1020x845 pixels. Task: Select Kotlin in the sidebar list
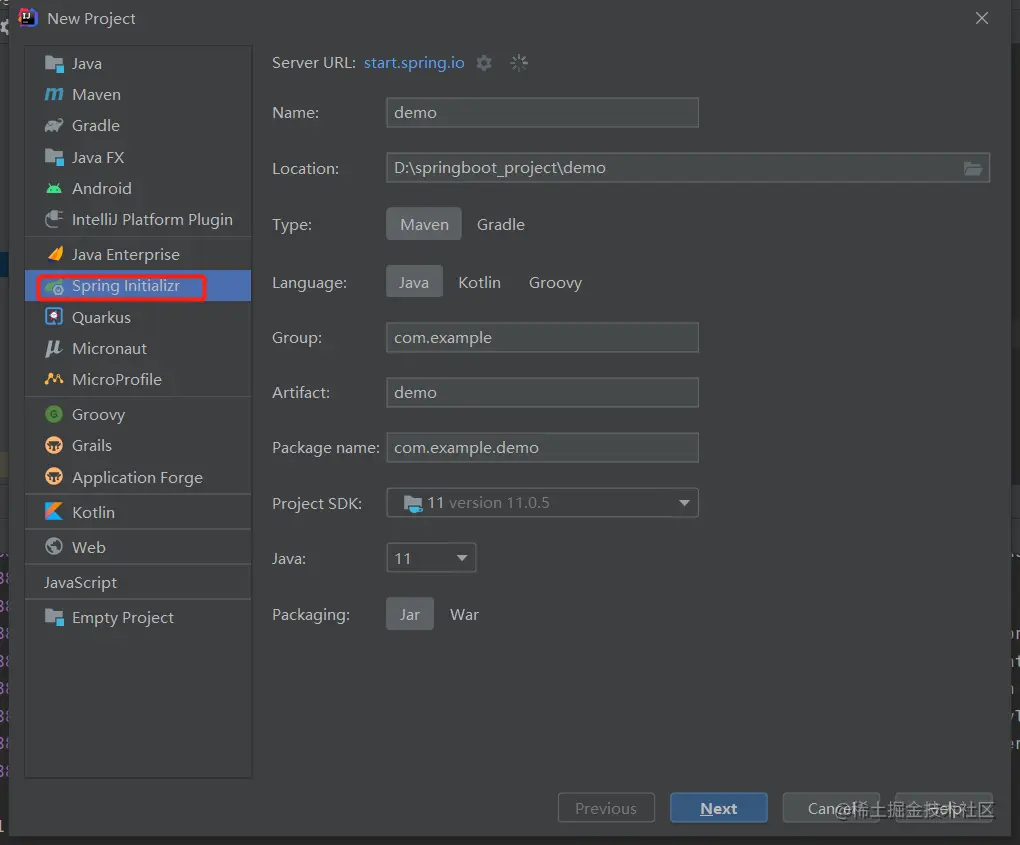click(138, 513)
